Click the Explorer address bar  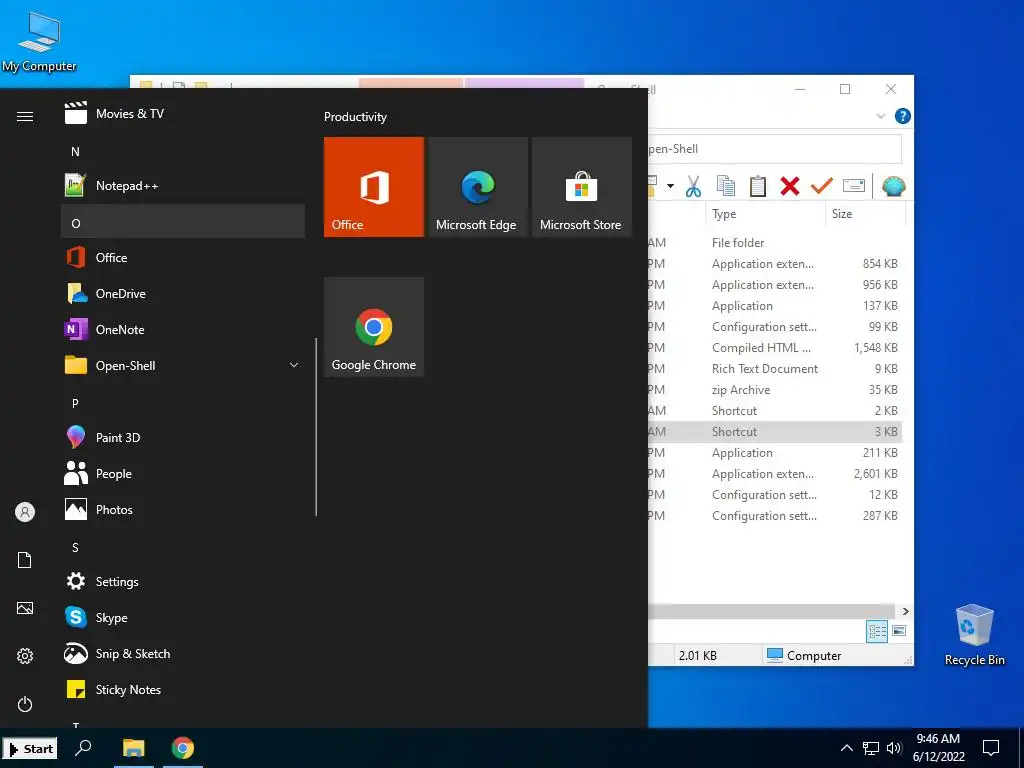[x=775, y=149]
